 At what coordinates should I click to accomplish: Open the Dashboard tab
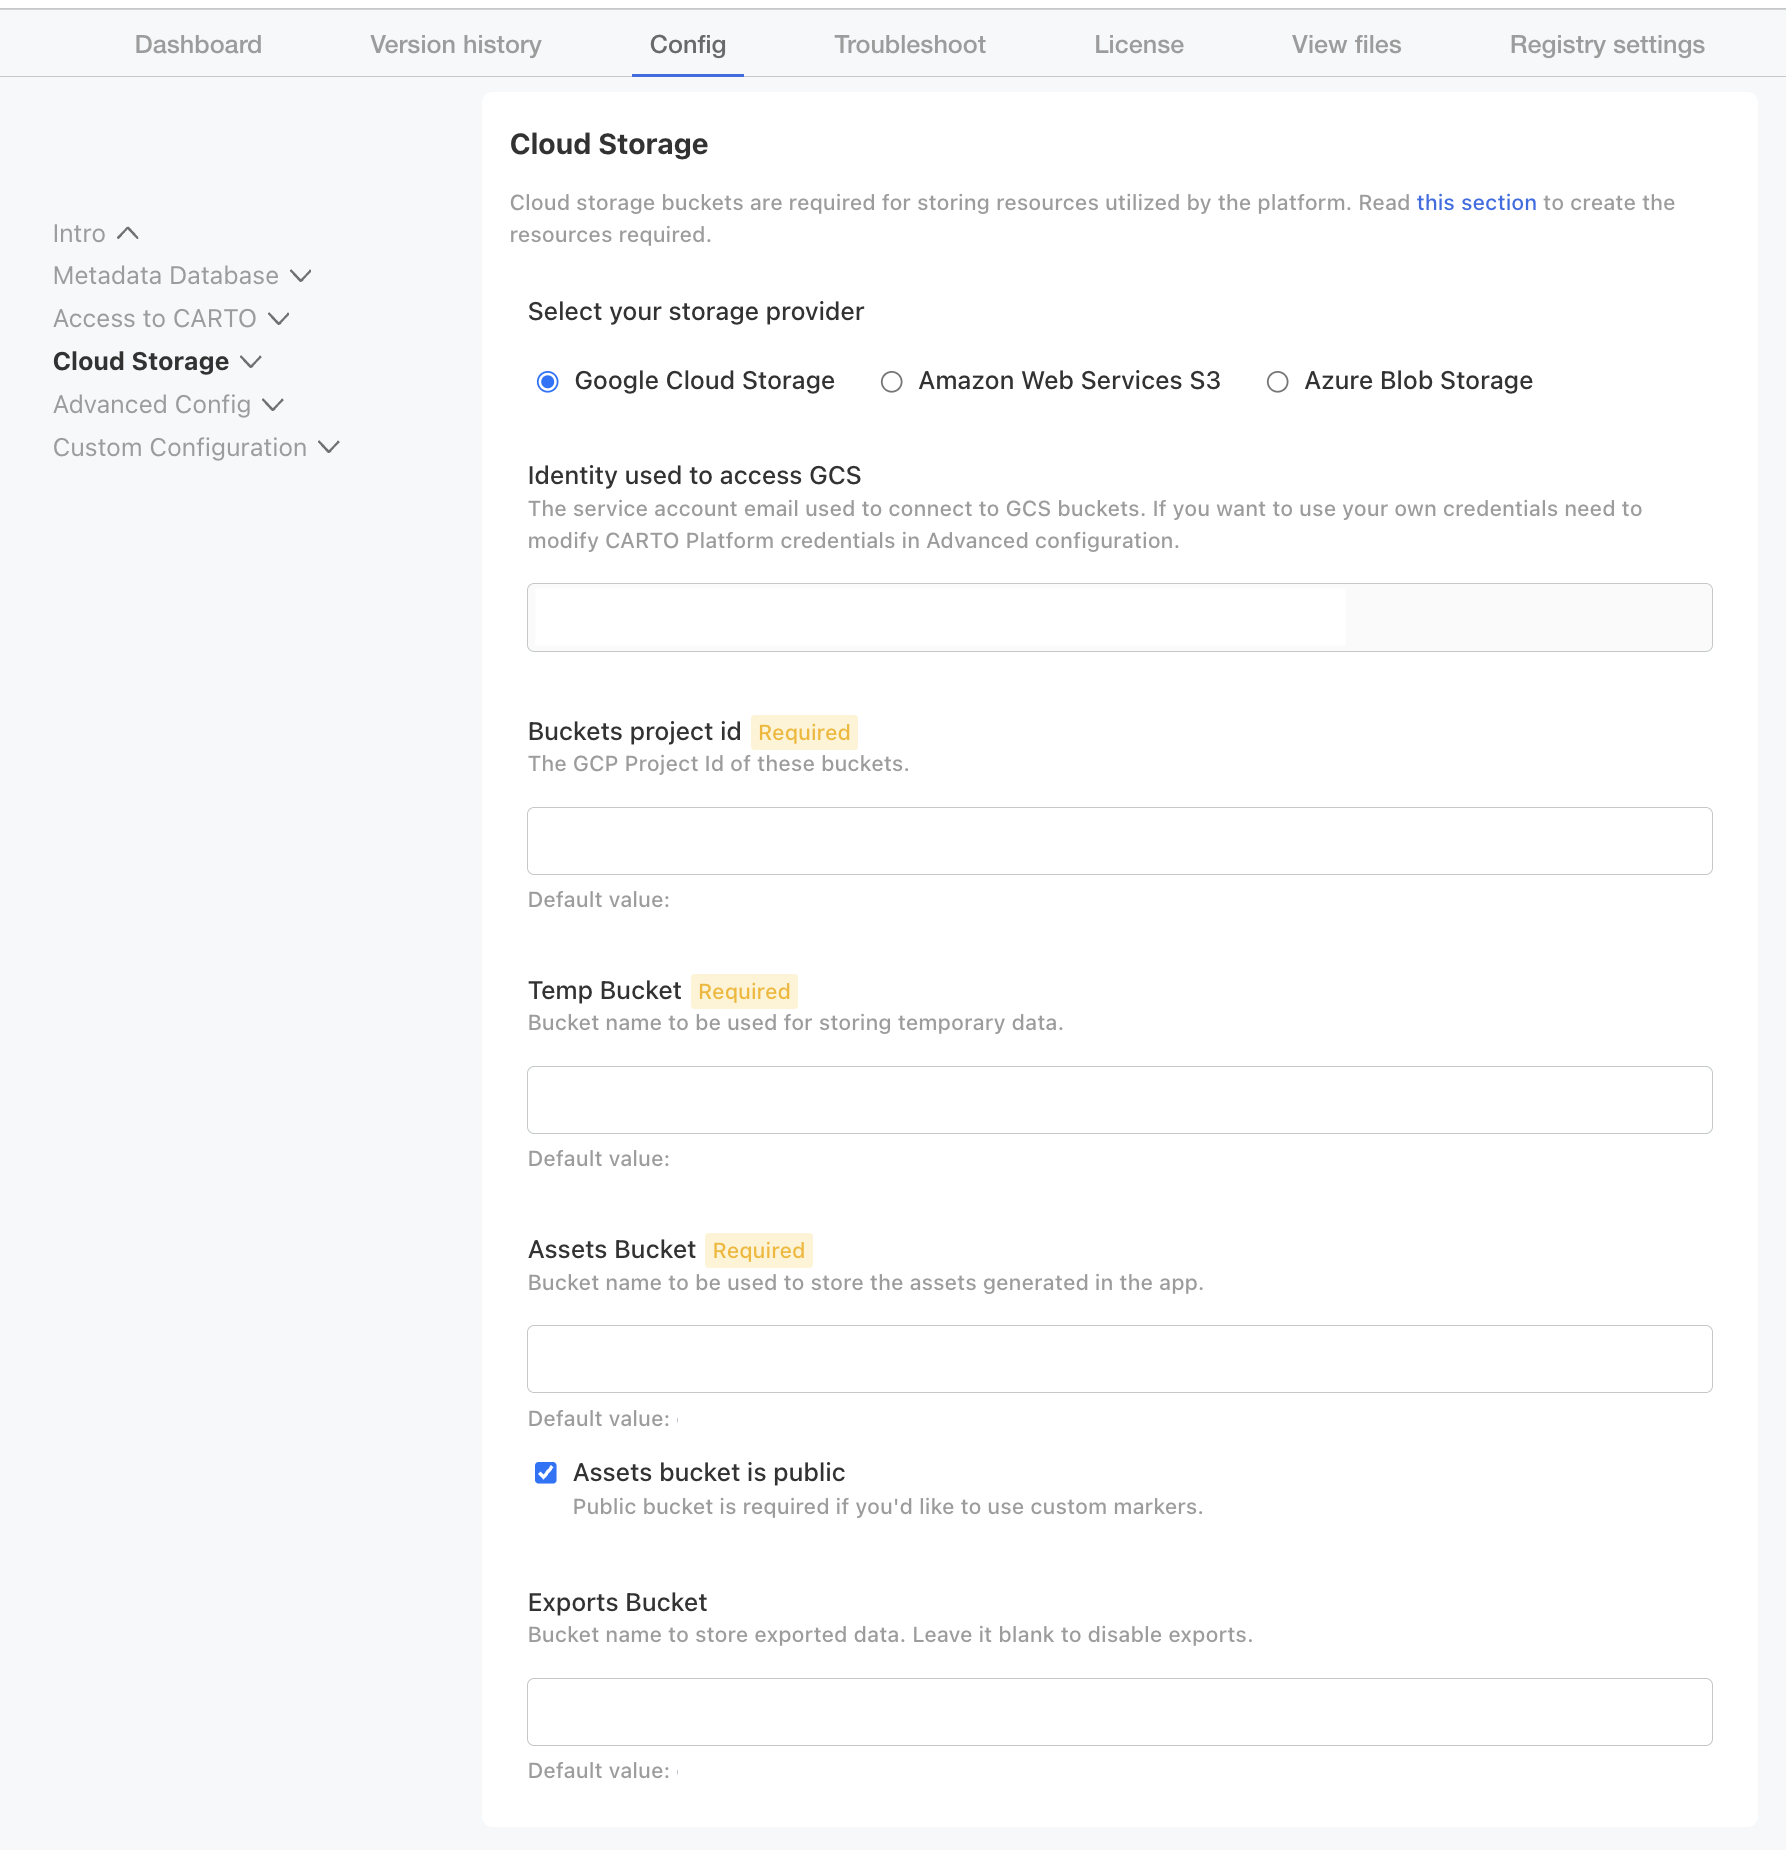click(x=198, y=45)
